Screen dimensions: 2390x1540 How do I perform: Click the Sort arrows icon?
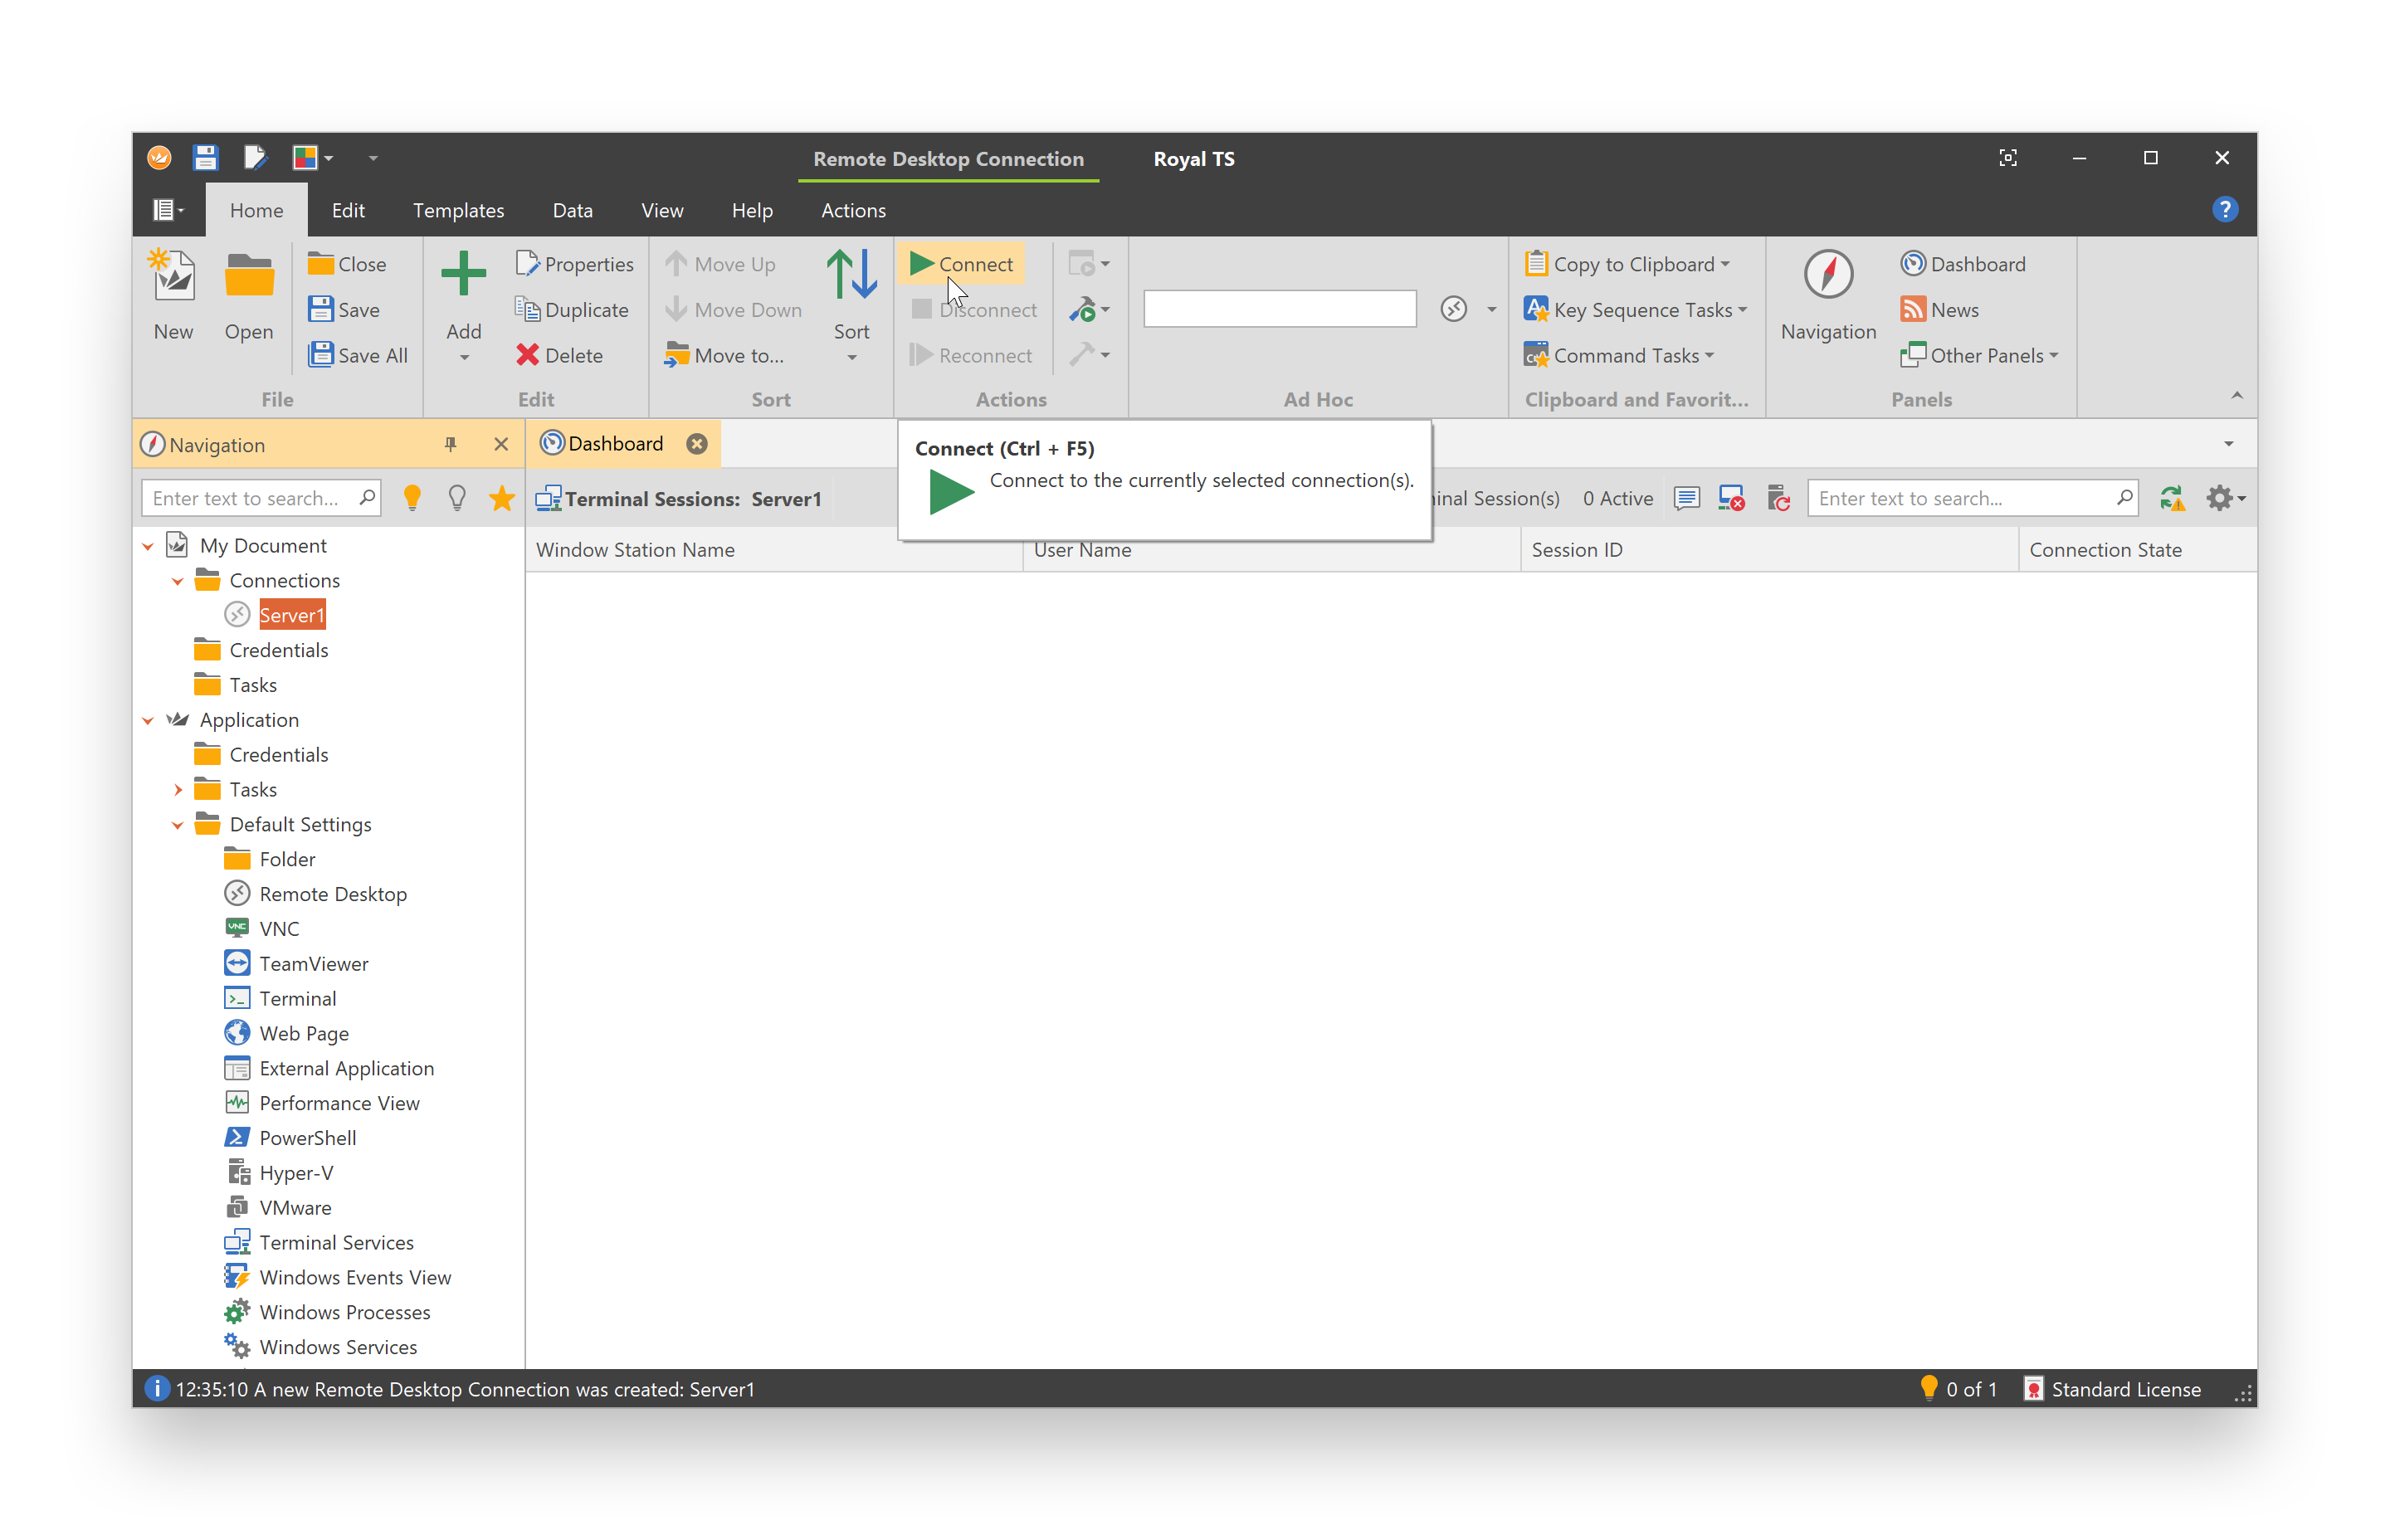(x=851, y=274)
